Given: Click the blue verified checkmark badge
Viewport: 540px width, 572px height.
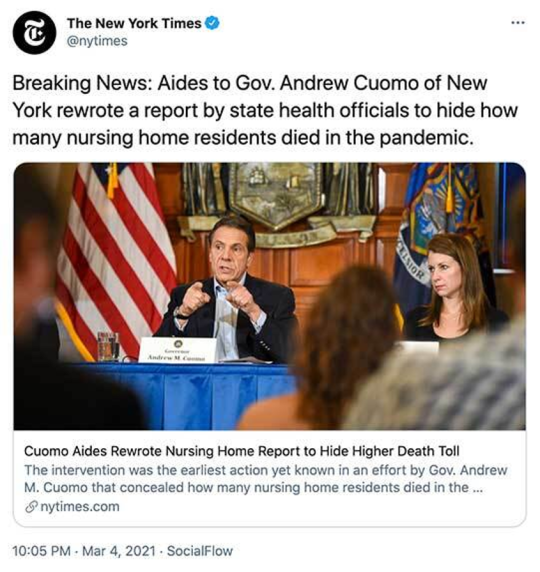Looking at the screenshot, I should pos(212,23).
